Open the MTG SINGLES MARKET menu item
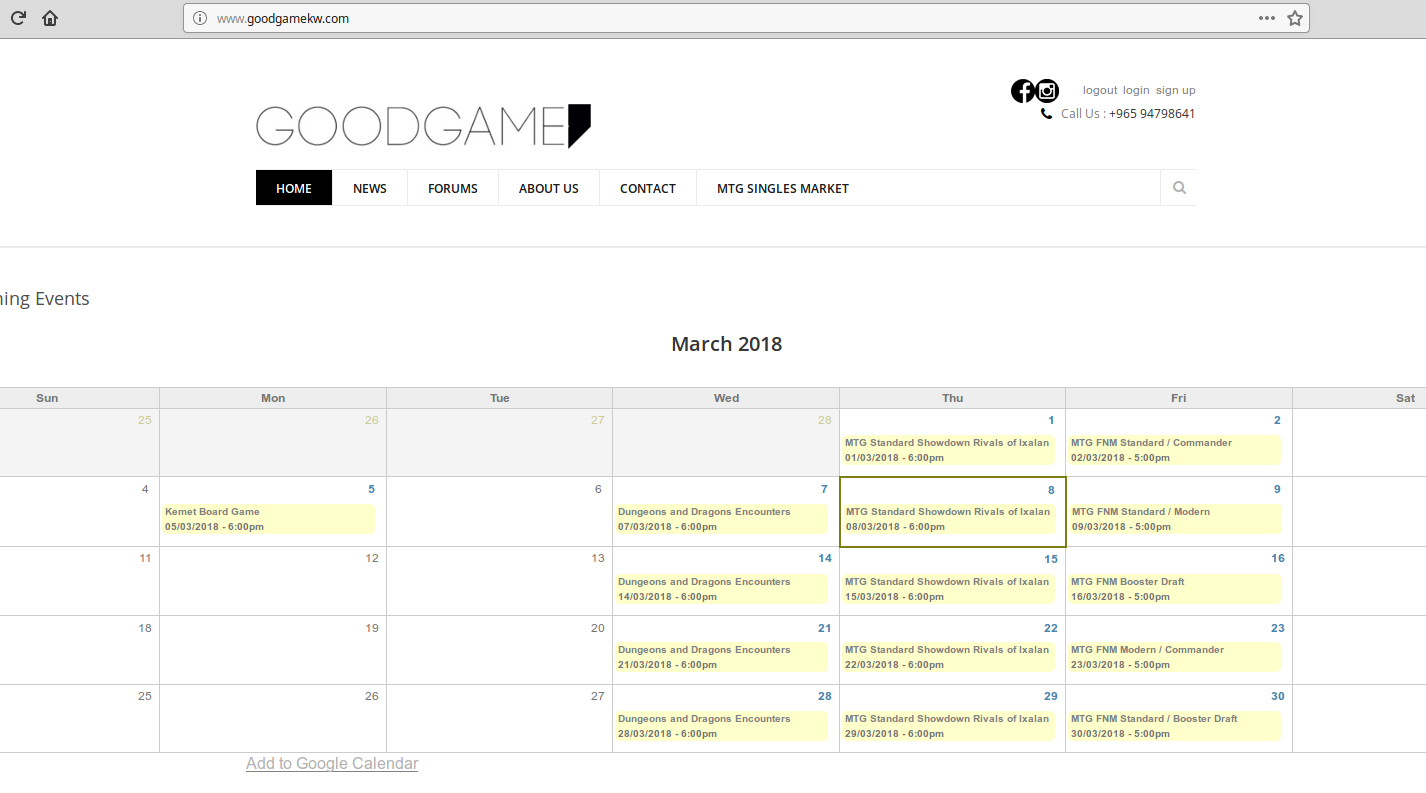Viewport: 1426px width, 793px height. pyautogui.click(x=783, y=188)
